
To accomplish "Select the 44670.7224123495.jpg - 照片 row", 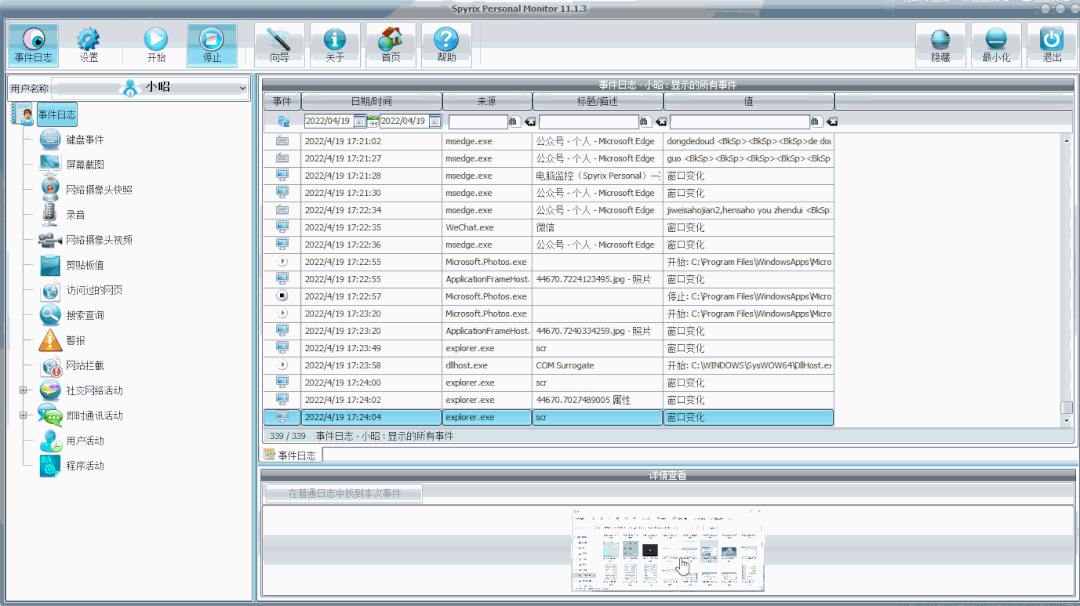I will pos(549,279).
